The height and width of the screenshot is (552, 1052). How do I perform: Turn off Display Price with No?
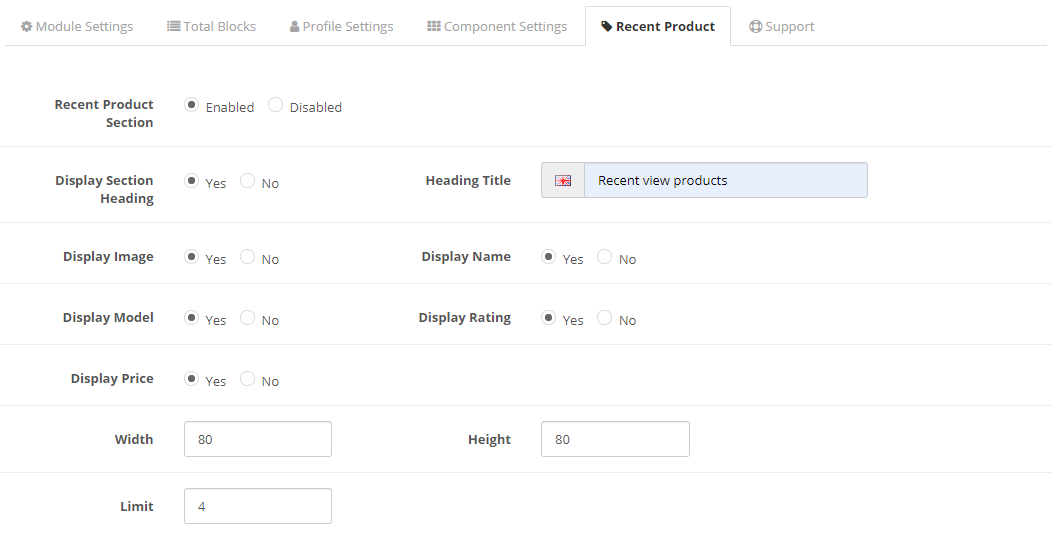[x=248, y=380]
